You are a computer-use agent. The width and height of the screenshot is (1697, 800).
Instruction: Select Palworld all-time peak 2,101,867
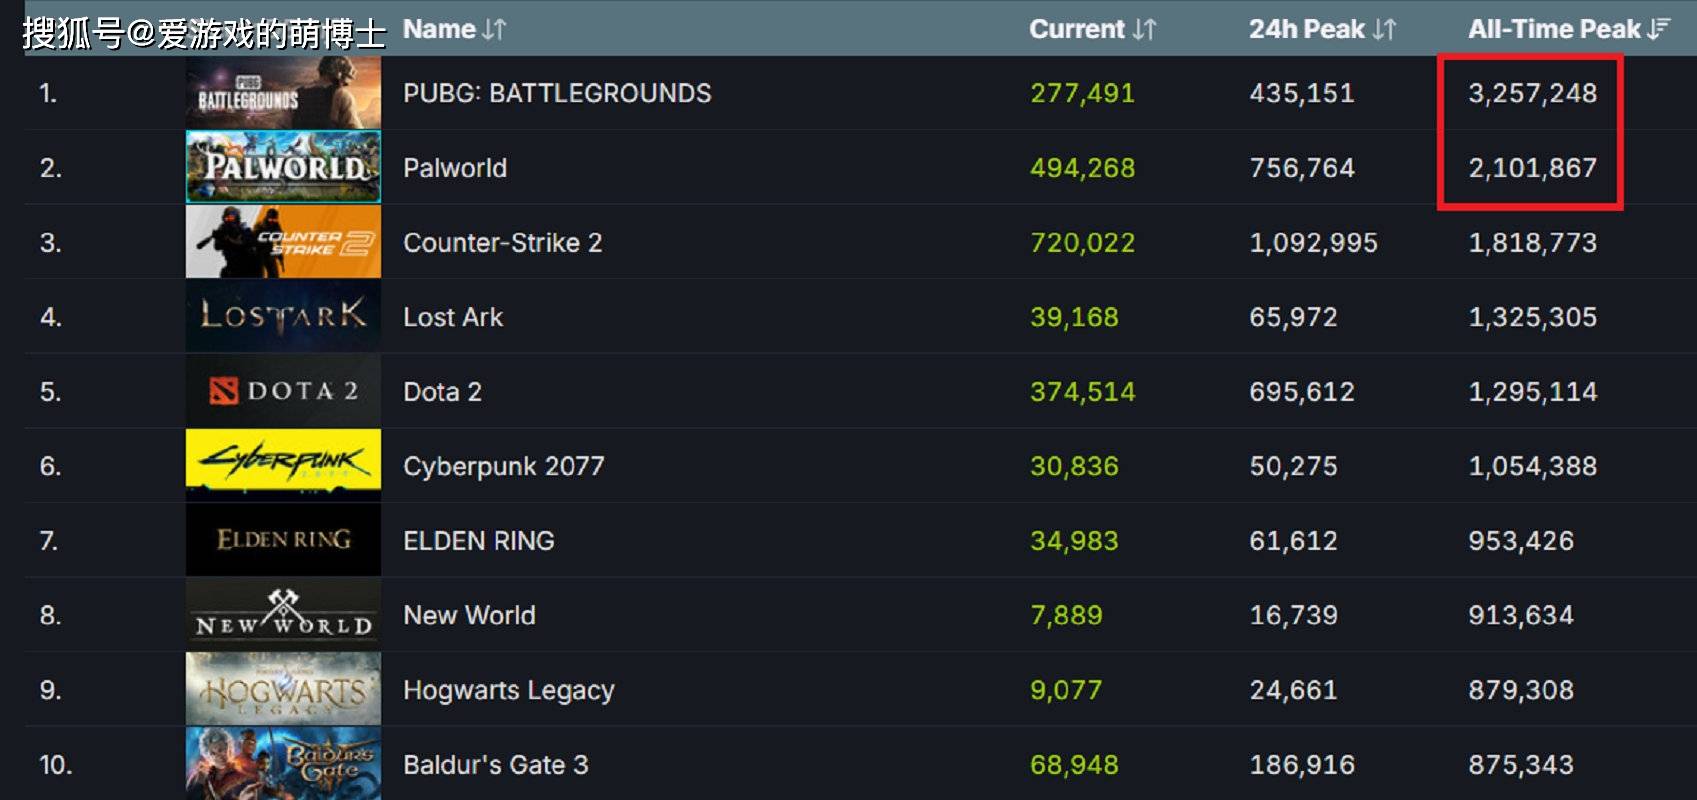1532,168
